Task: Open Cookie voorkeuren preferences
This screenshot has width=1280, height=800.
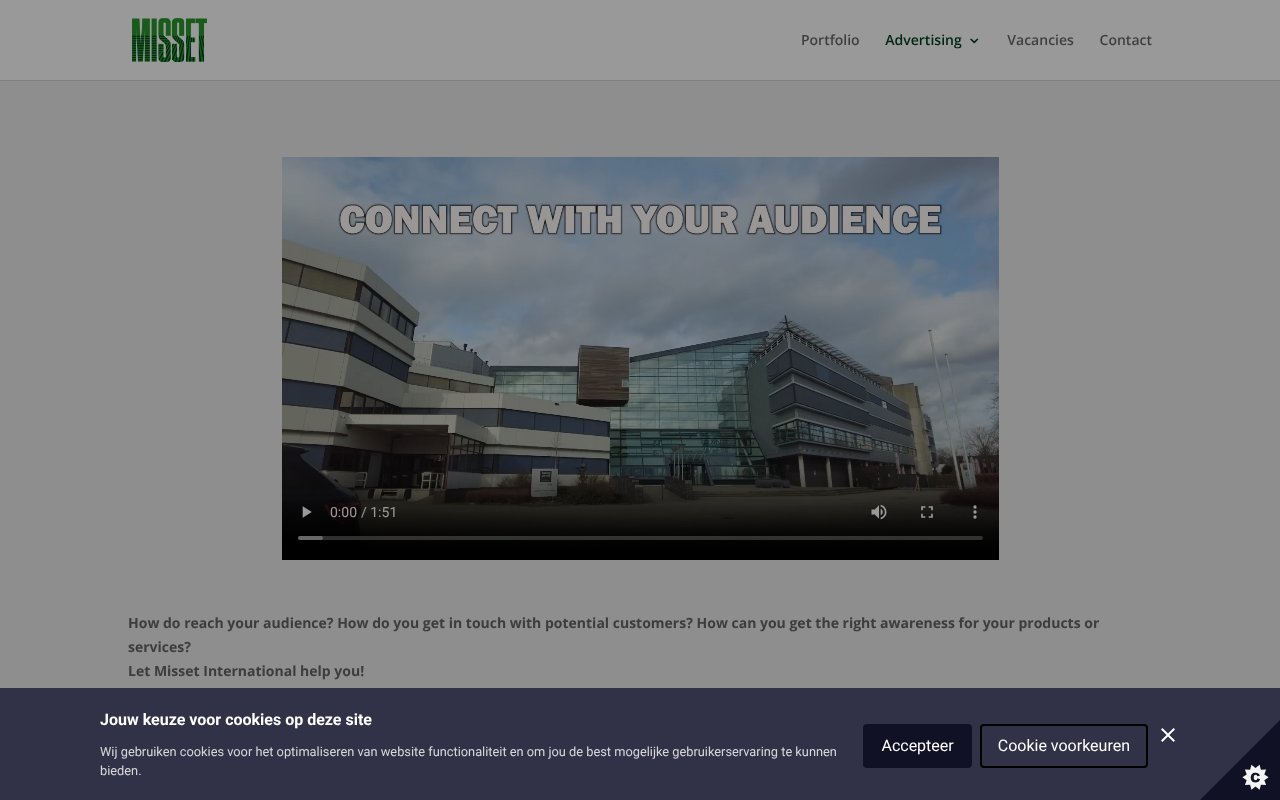Action: [1063, 745]
